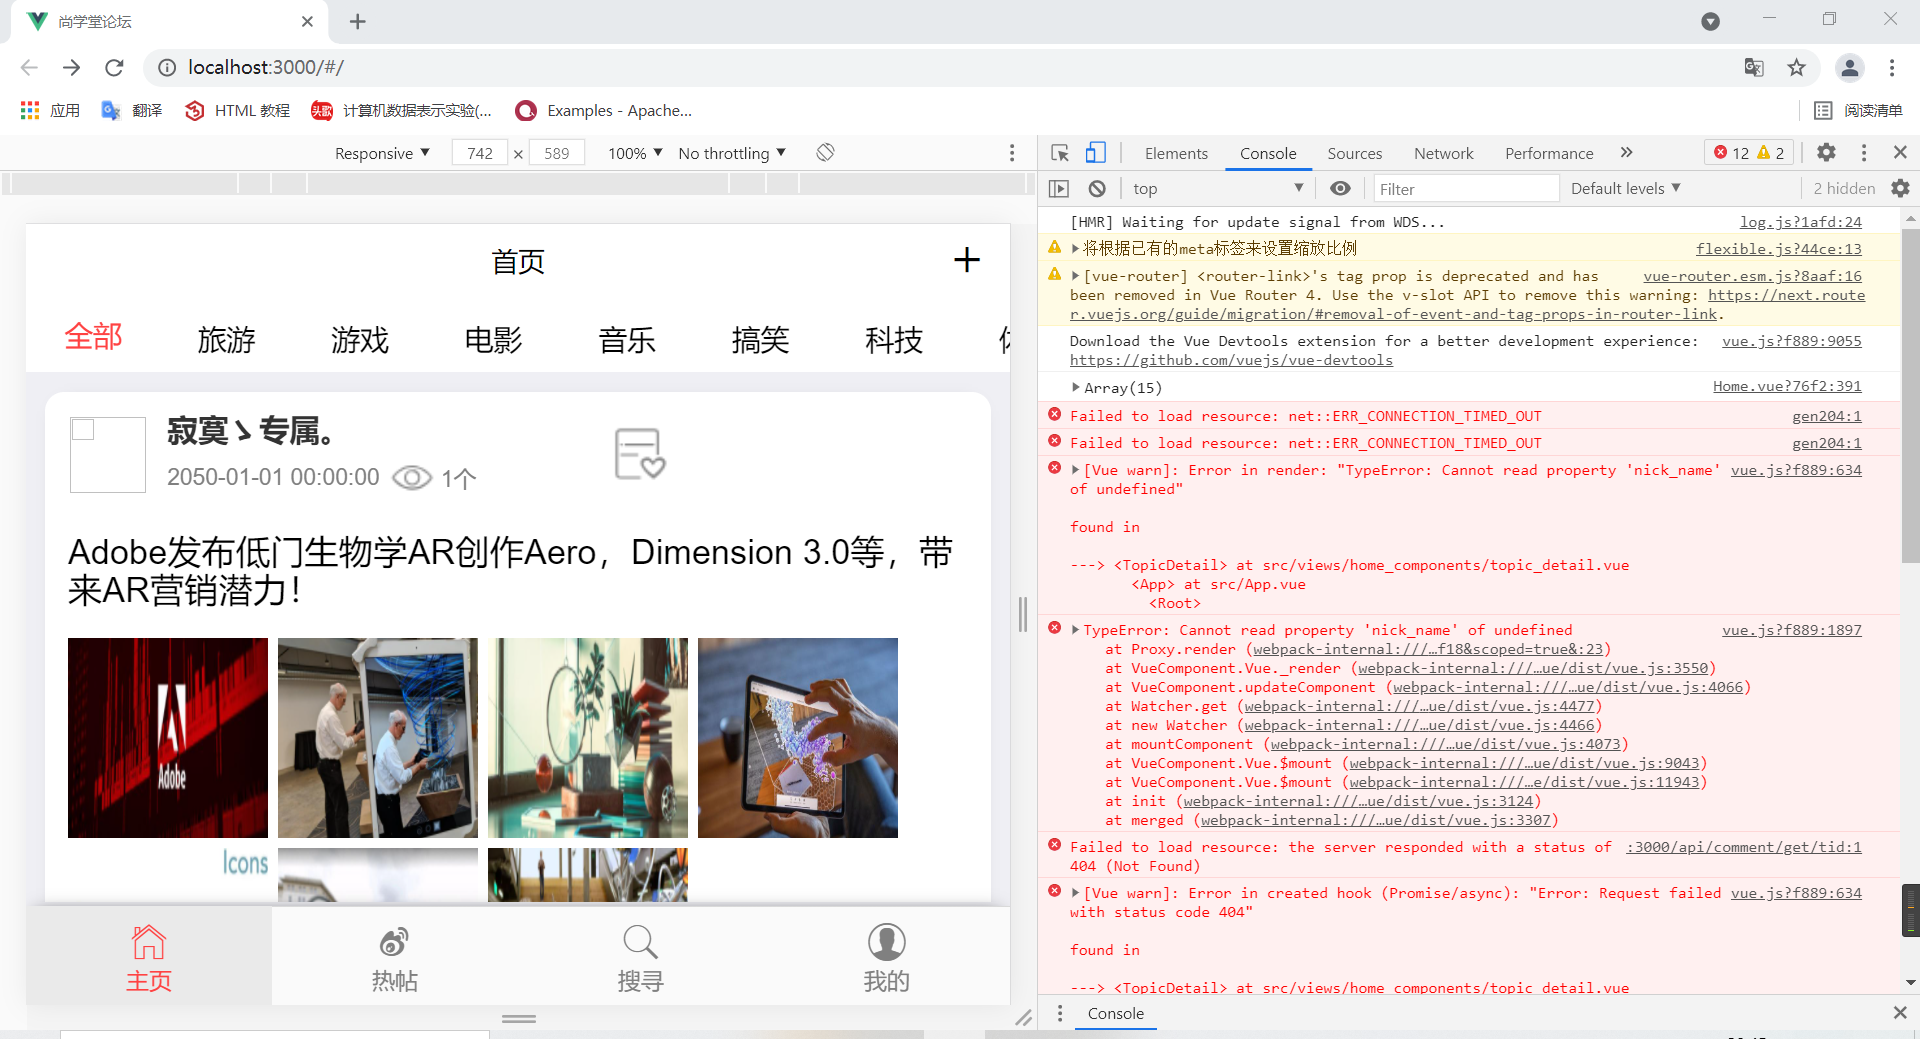Bookmark this page with the star icon
Viewport: 1920px width, 1039px height.
1797,67
